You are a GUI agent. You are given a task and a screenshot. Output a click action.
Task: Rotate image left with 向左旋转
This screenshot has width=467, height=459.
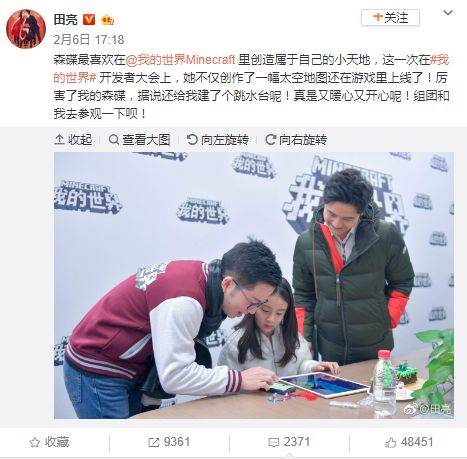tap(218, 140)
